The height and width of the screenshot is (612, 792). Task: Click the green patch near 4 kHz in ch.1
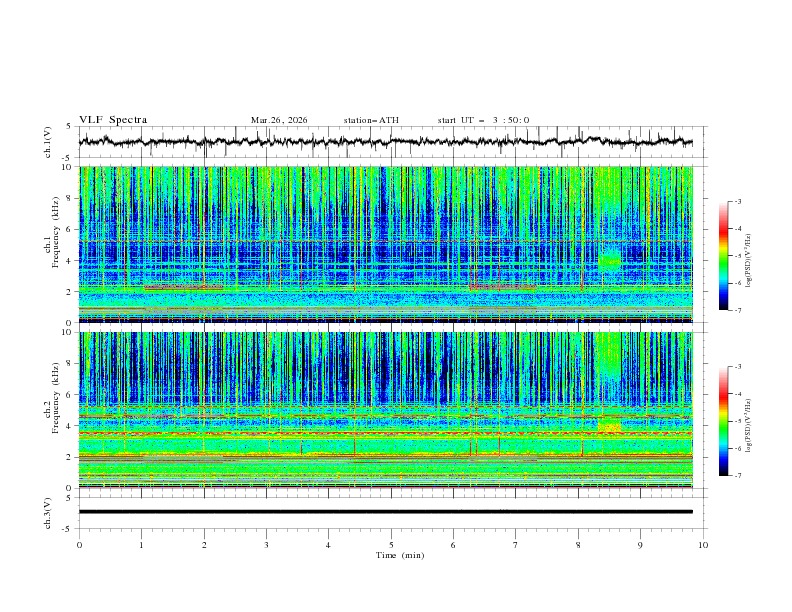[x=610, y=261]
